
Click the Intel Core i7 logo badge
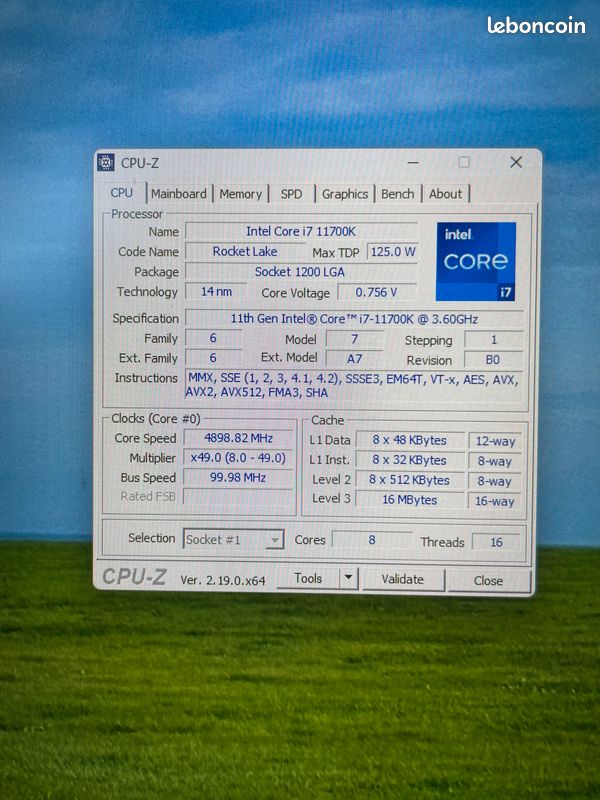click(476, 261)
